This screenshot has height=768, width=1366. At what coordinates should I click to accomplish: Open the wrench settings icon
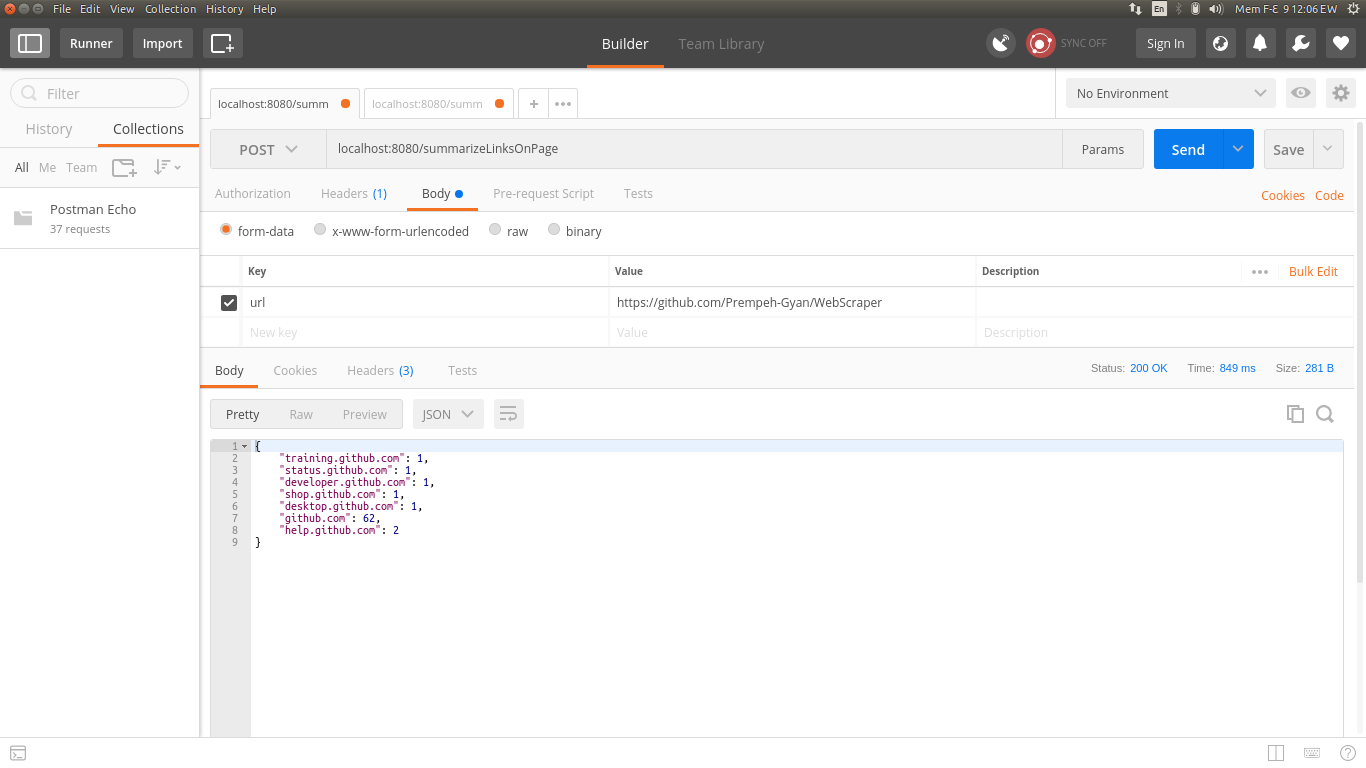pyautogui.click(x=1300, y=43)
